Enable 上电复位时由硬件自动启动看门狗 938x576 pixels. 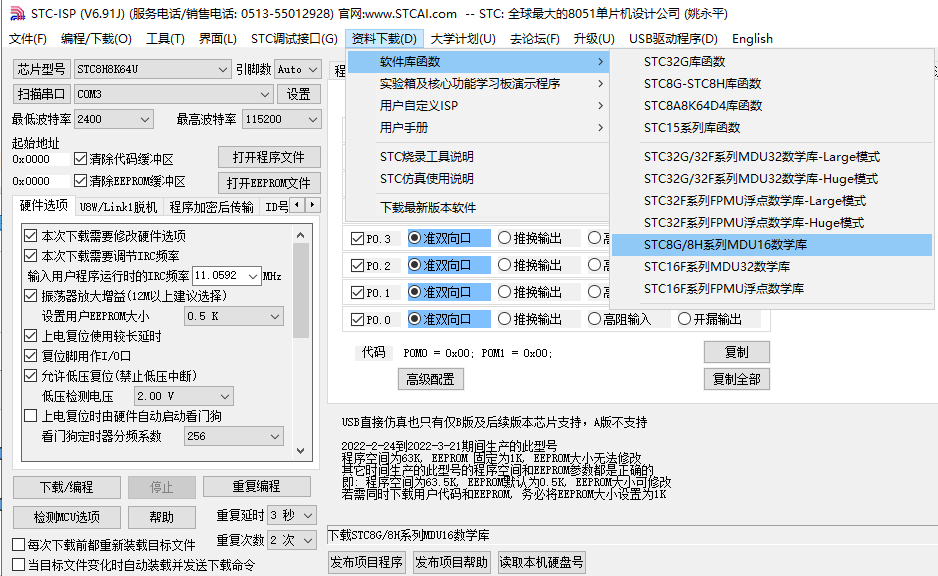pyautogui.click(x=31, y=416)
